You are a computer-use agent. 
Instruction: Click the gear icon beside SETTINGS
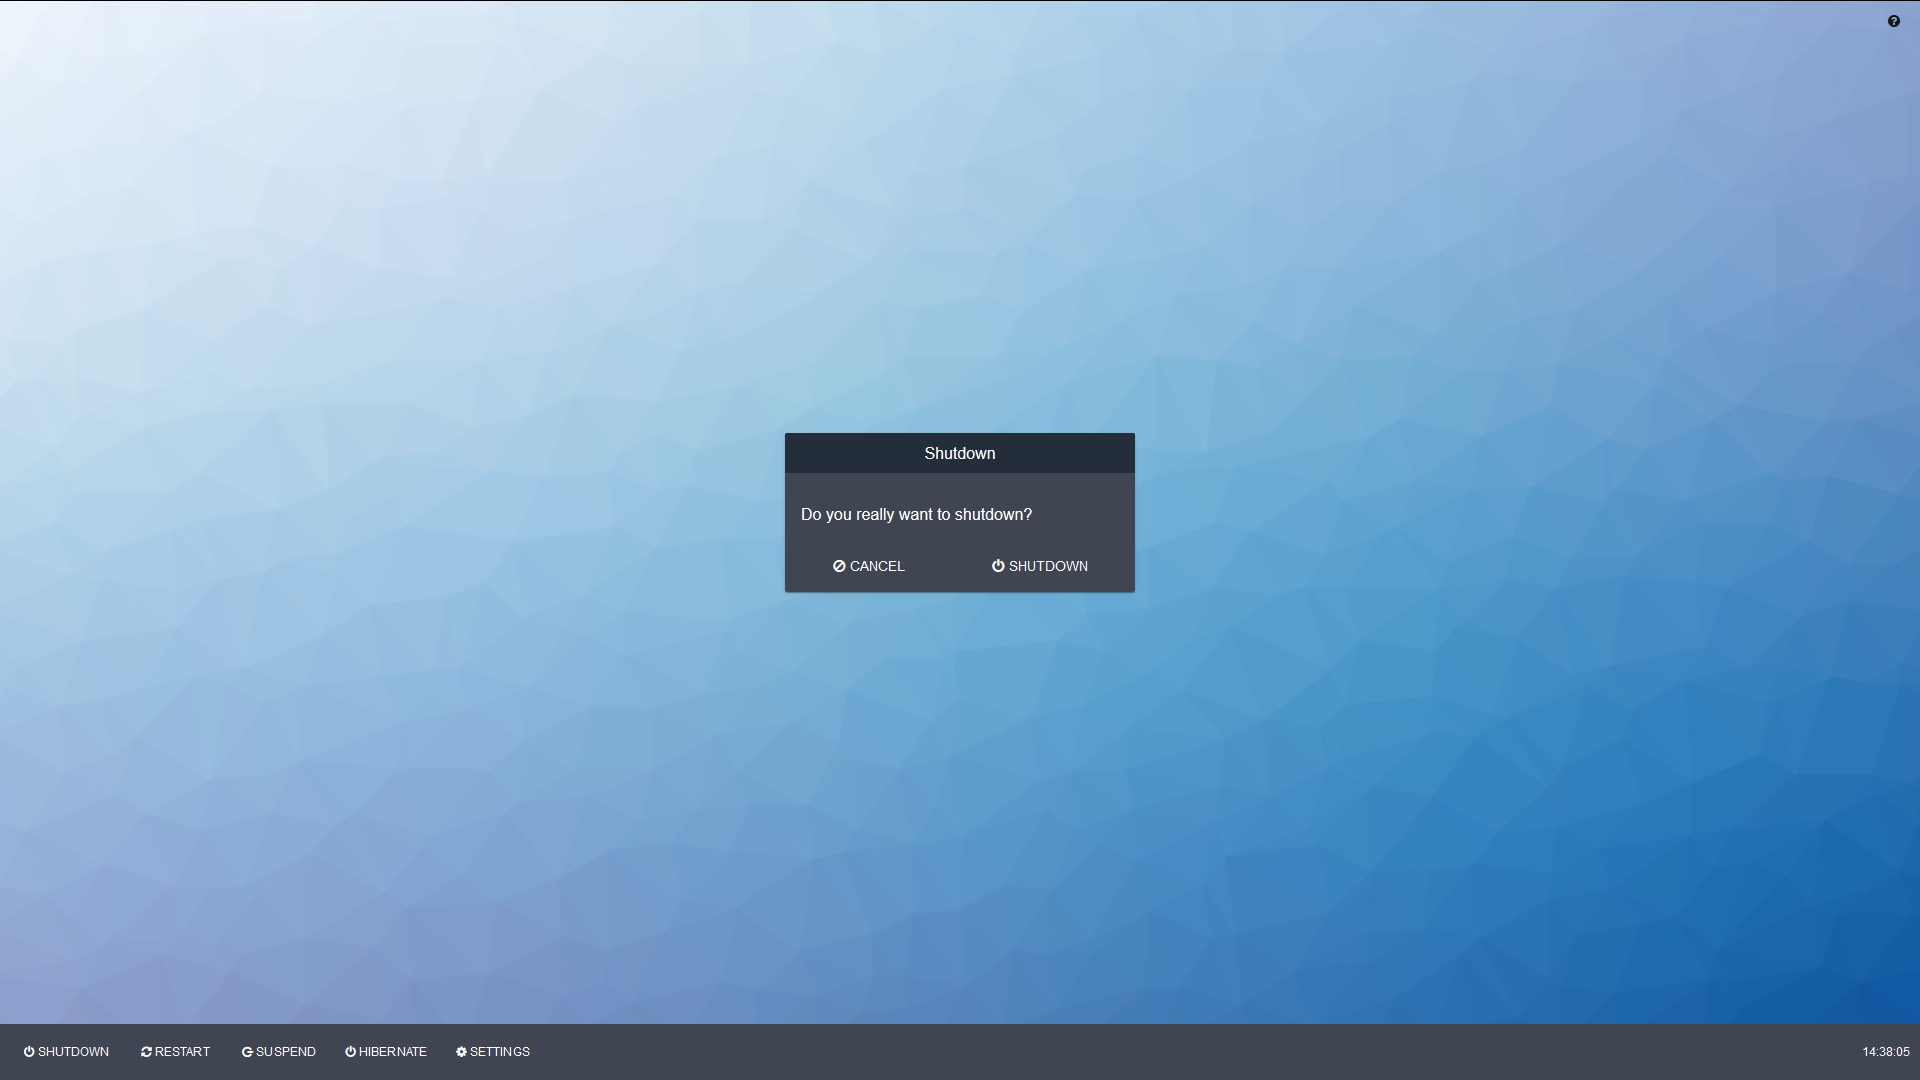coord(461,1052)
